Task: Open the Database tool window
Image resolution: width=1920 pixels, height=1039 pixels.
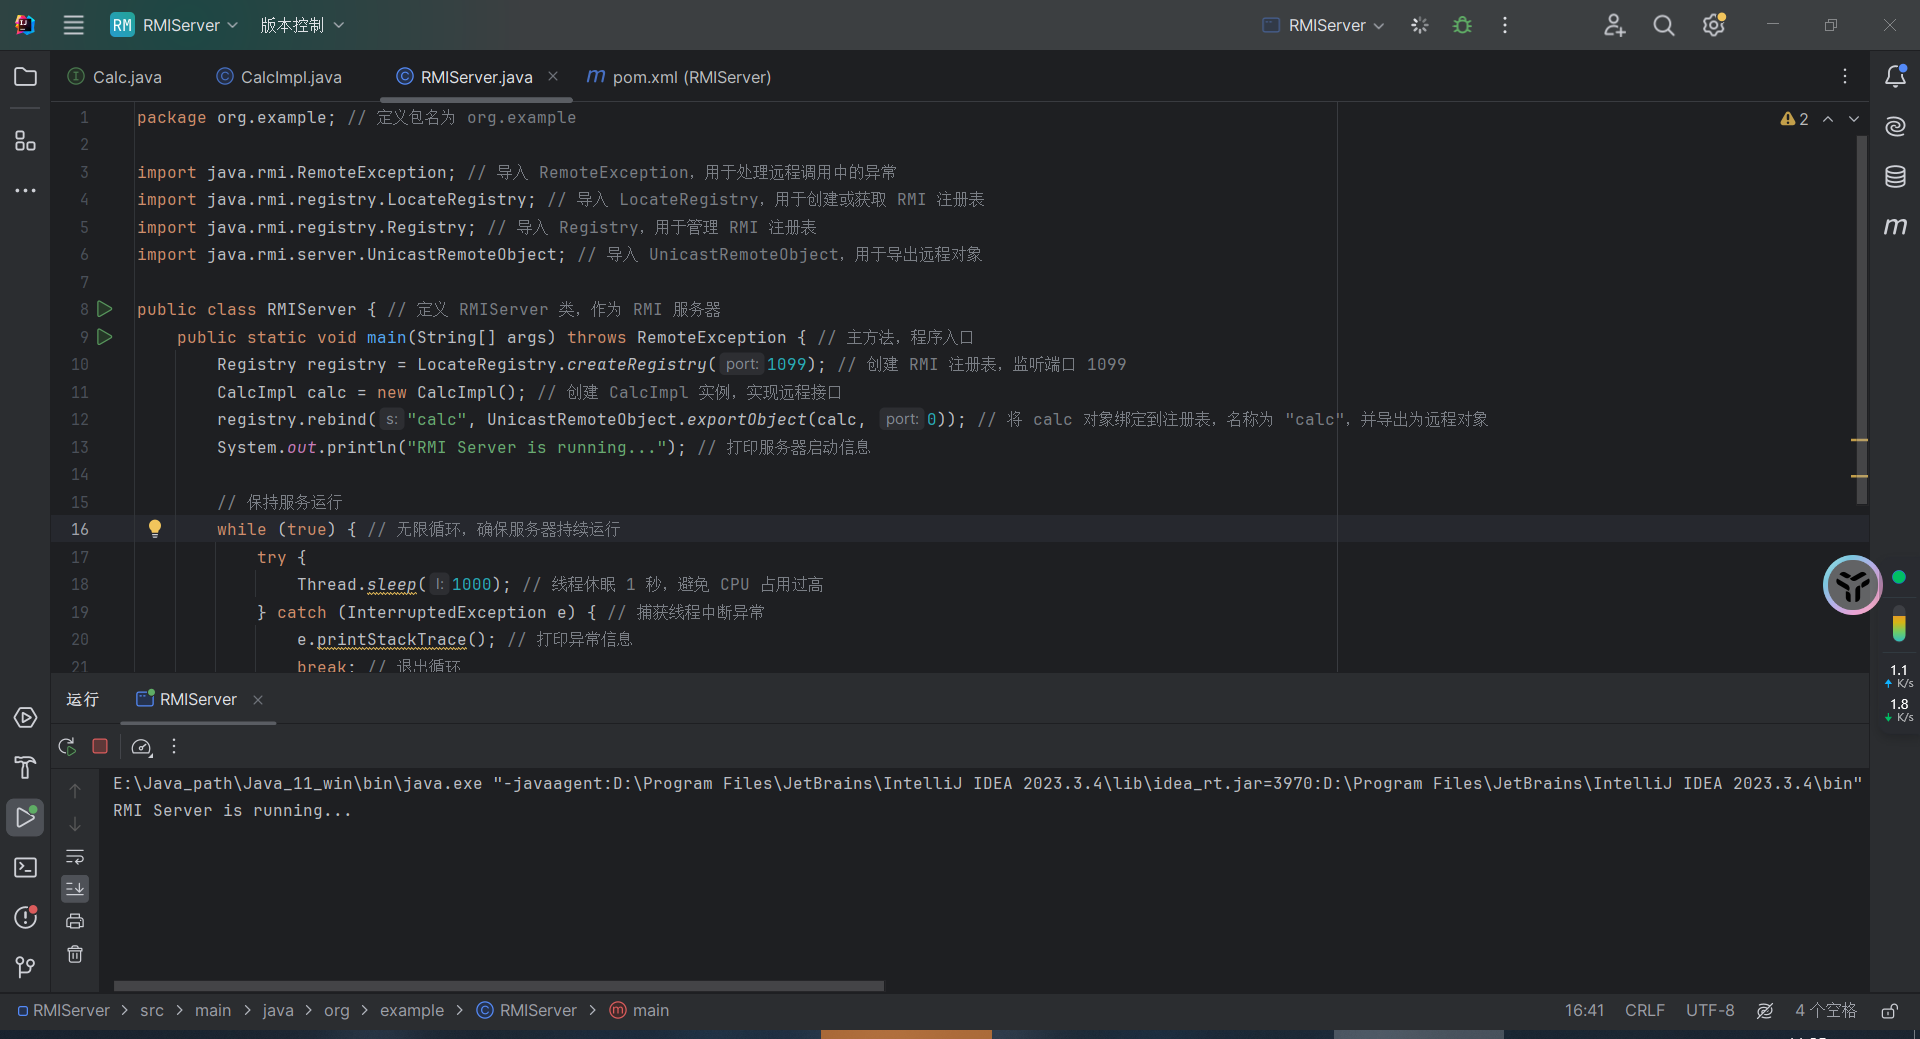Action: (x=1895, y=177)
